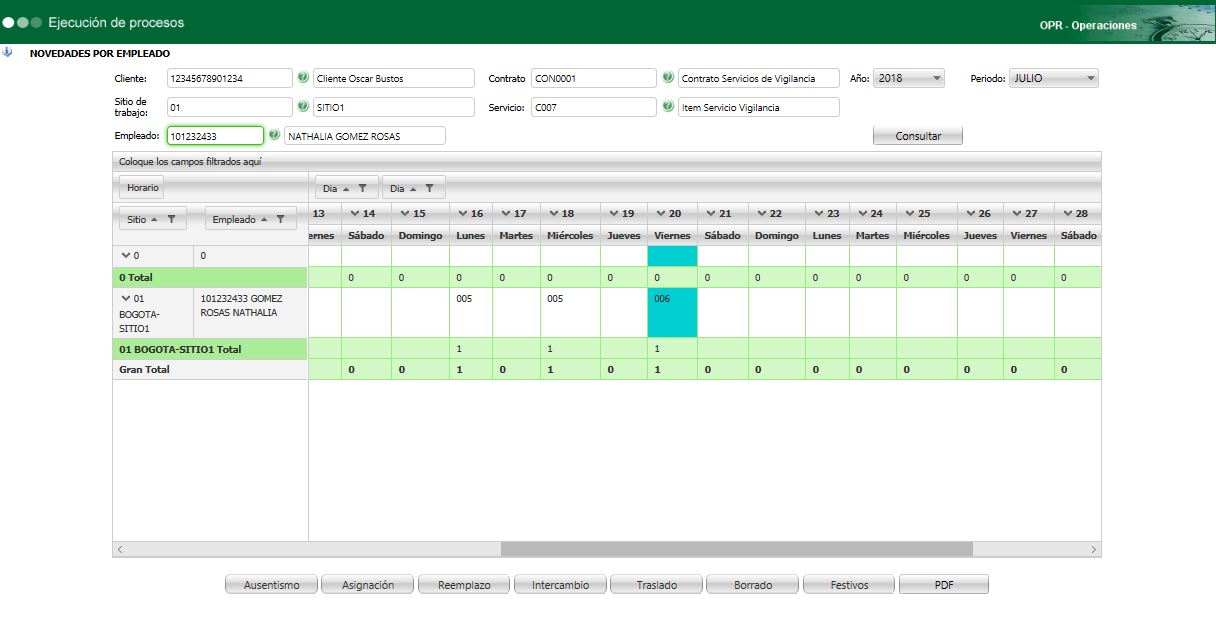Click the Cliente Oscar Bustos name field
The width and height of the screenshot is (1216, 624).
(394, 78)
